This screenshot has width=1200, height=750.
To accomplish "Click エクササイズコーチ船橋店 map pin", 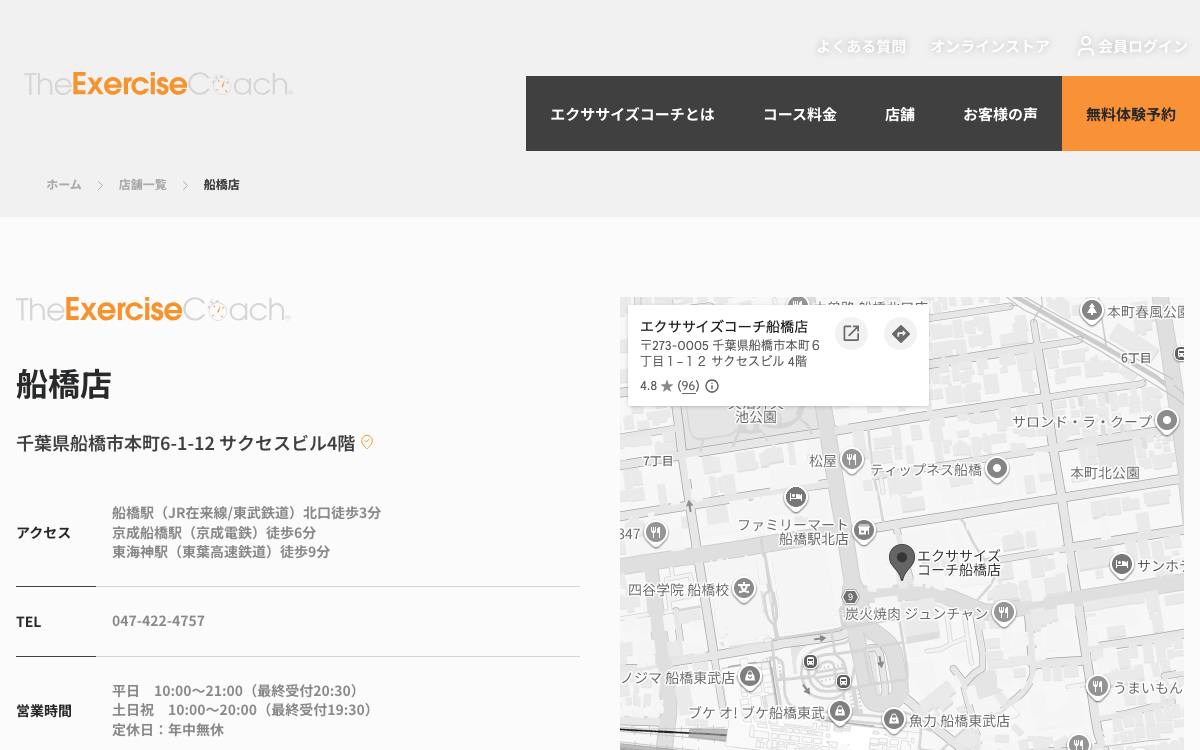I will click(x=902, y=562).
